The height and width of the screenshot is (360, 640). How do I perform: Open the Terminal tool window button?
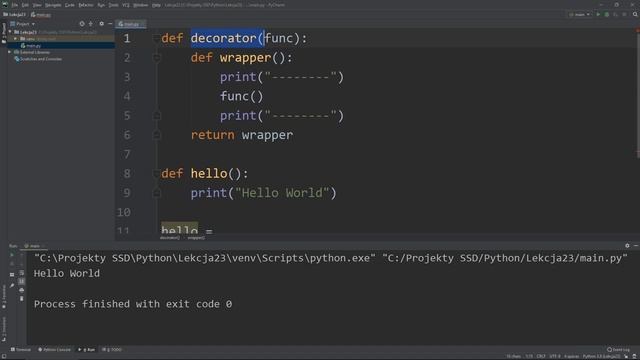point(21,350)
